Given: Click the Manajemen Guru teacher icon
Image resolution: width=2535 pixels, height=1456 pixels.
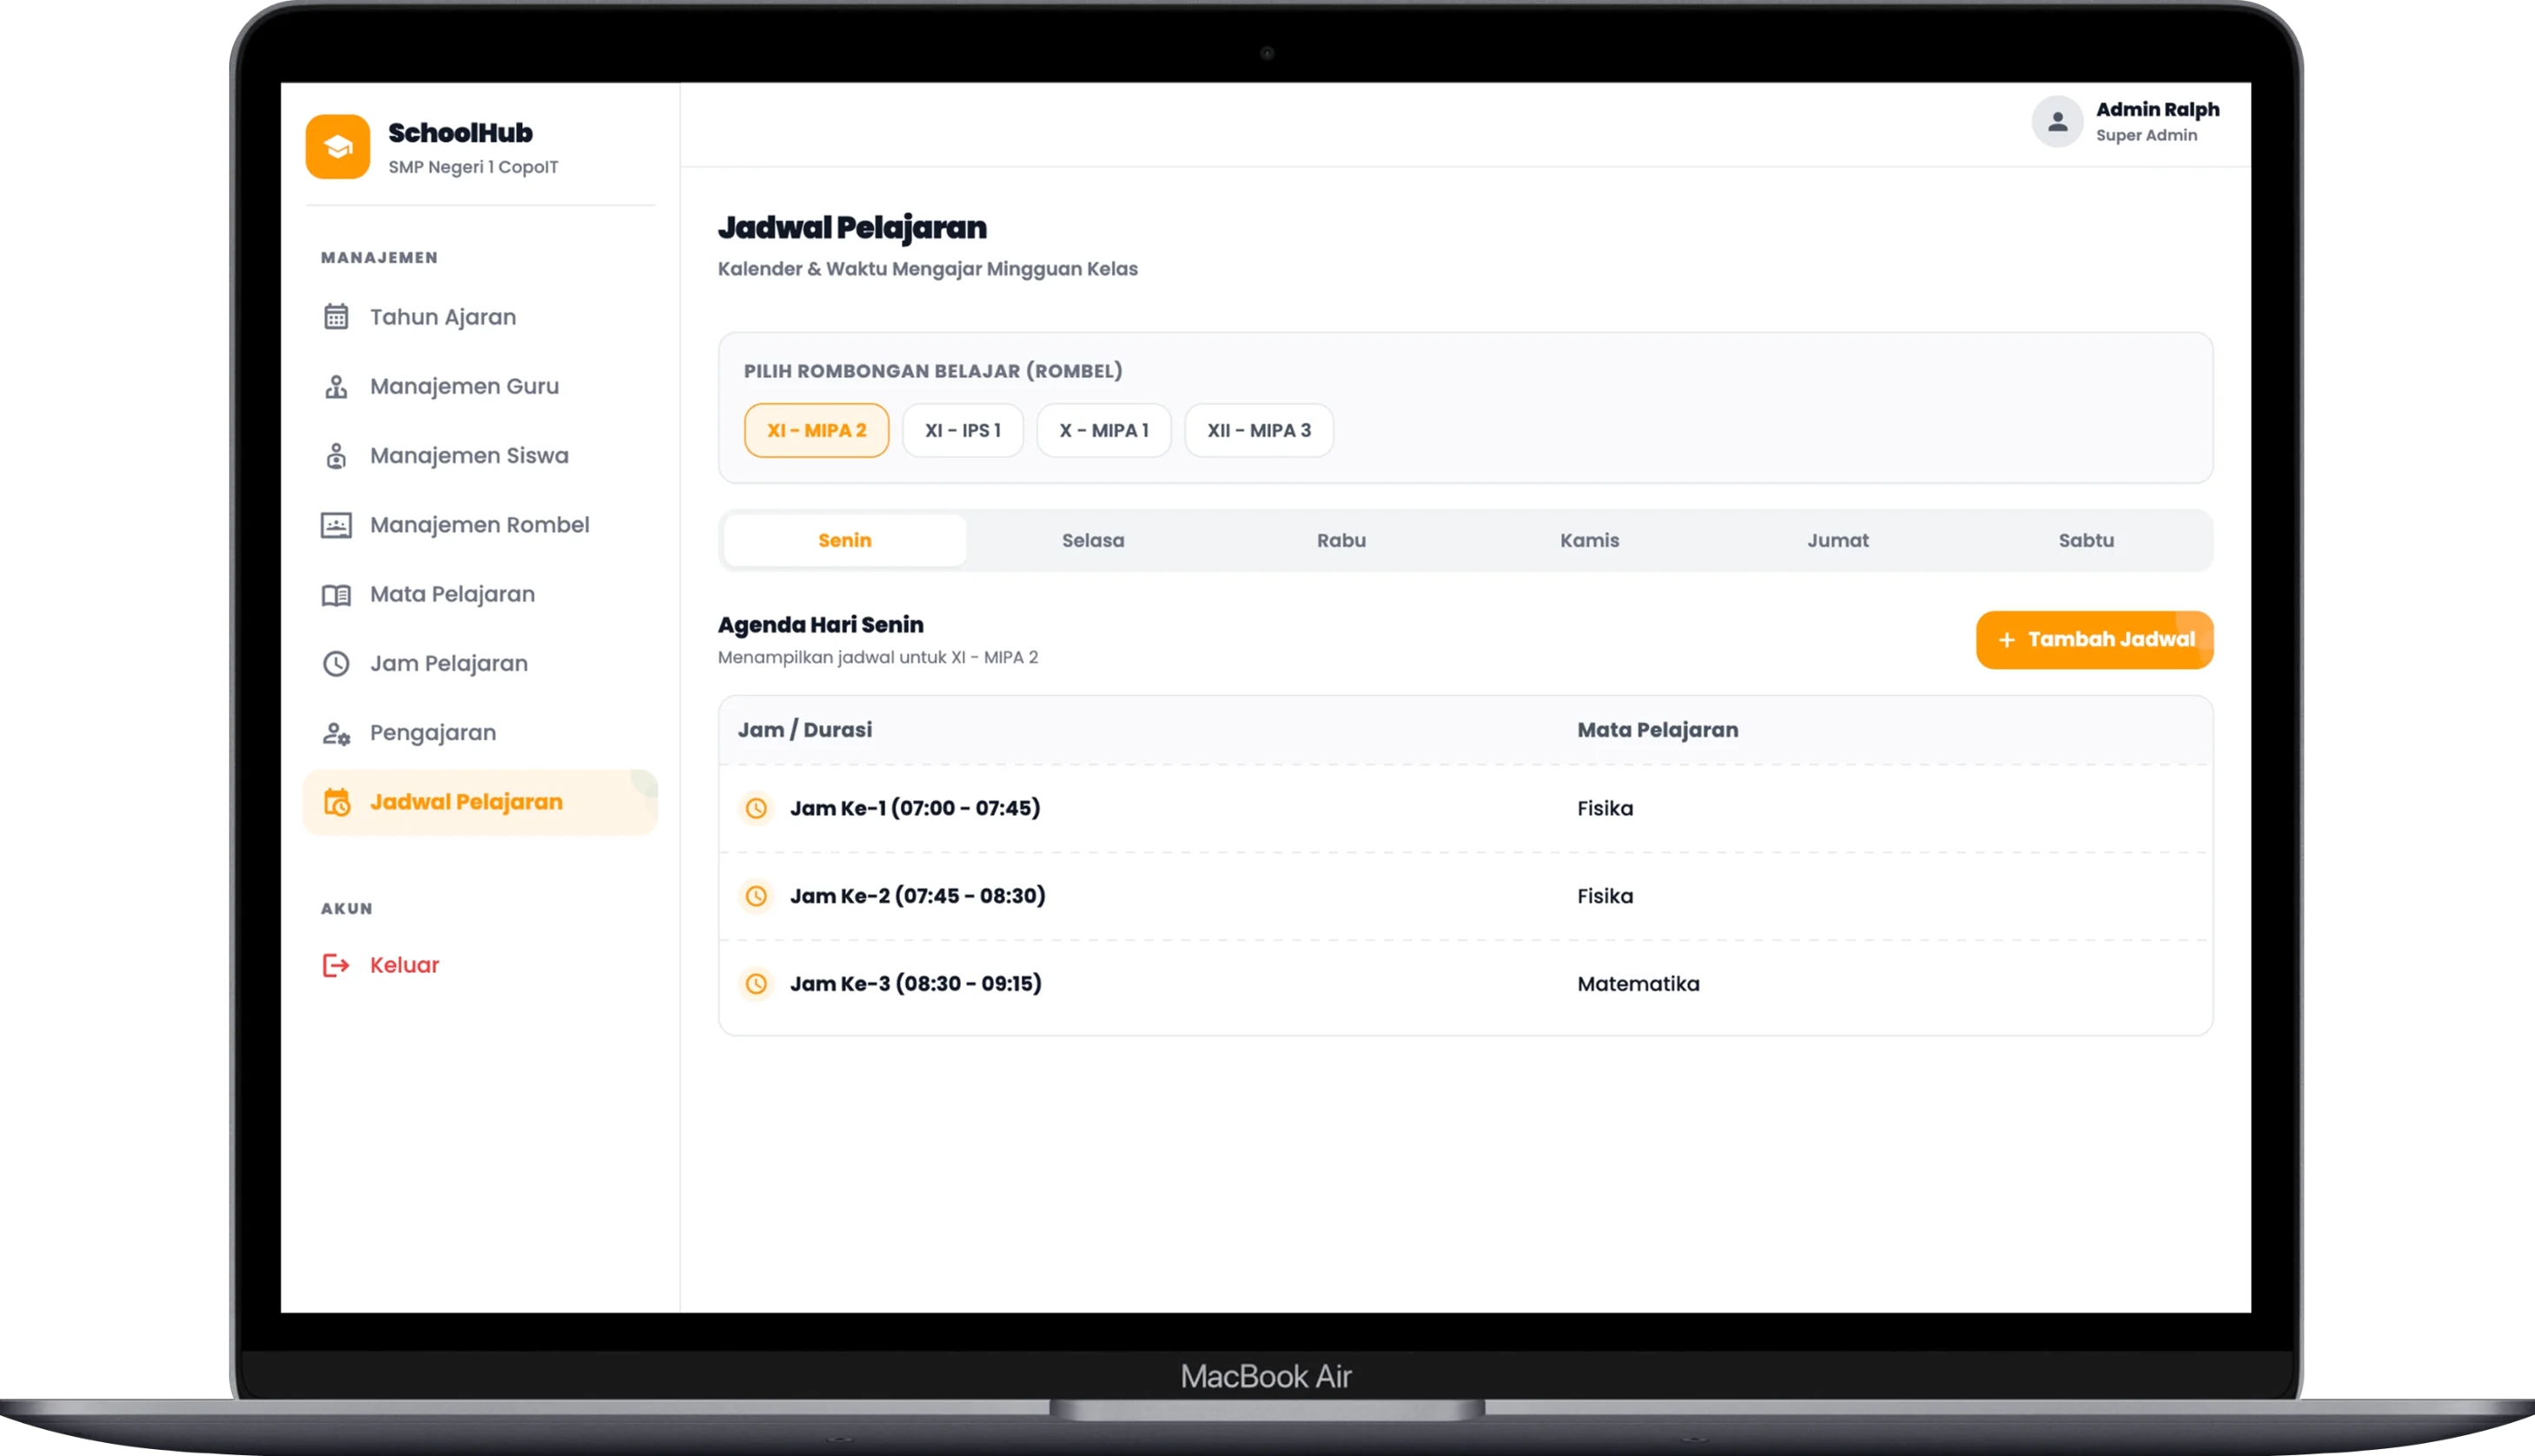Looking at the screenshot, I should (336, 386).
